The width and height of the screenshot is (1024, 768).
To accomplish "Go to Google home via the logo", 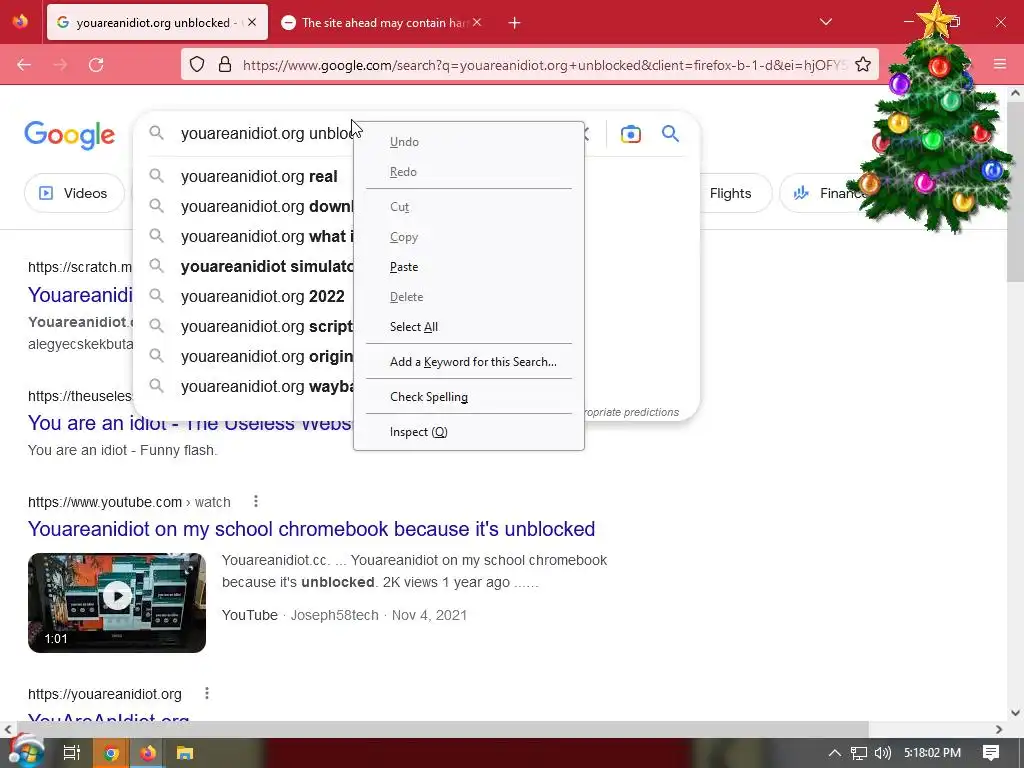I will 69,135.
